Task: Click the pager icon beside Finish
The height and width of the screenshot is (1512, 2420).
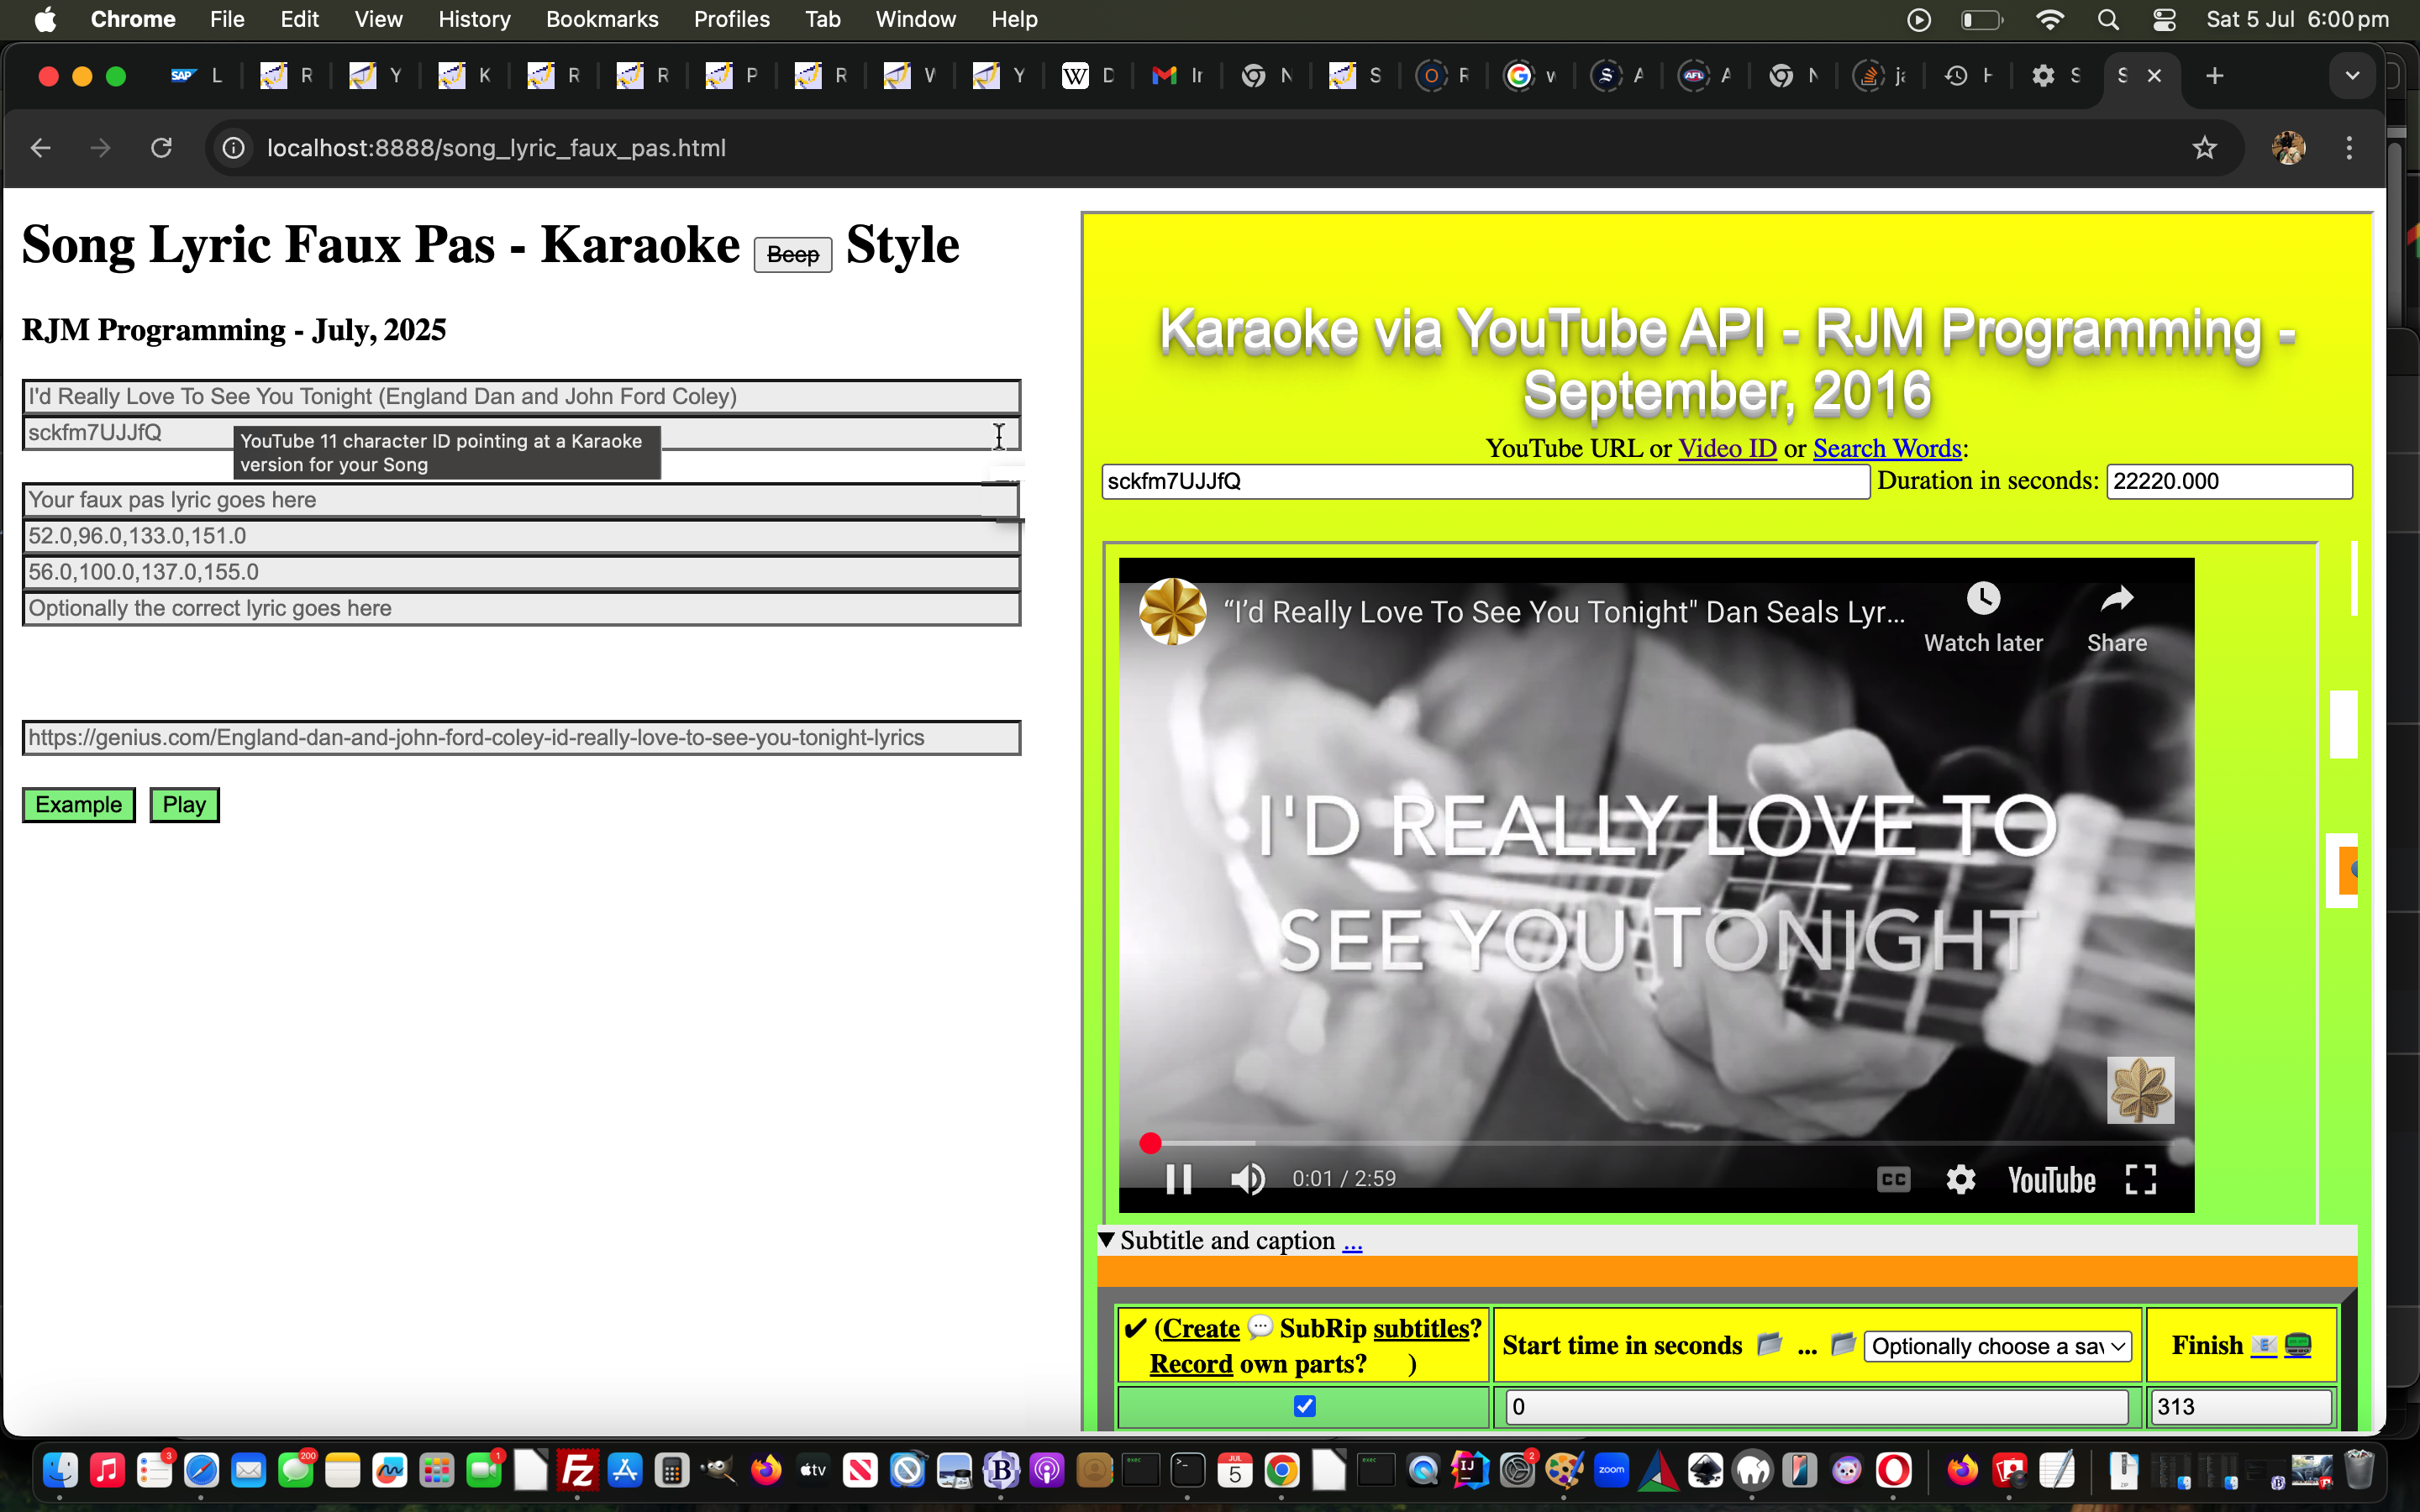Action: pyautogui.click(x=2298, y=1346)
